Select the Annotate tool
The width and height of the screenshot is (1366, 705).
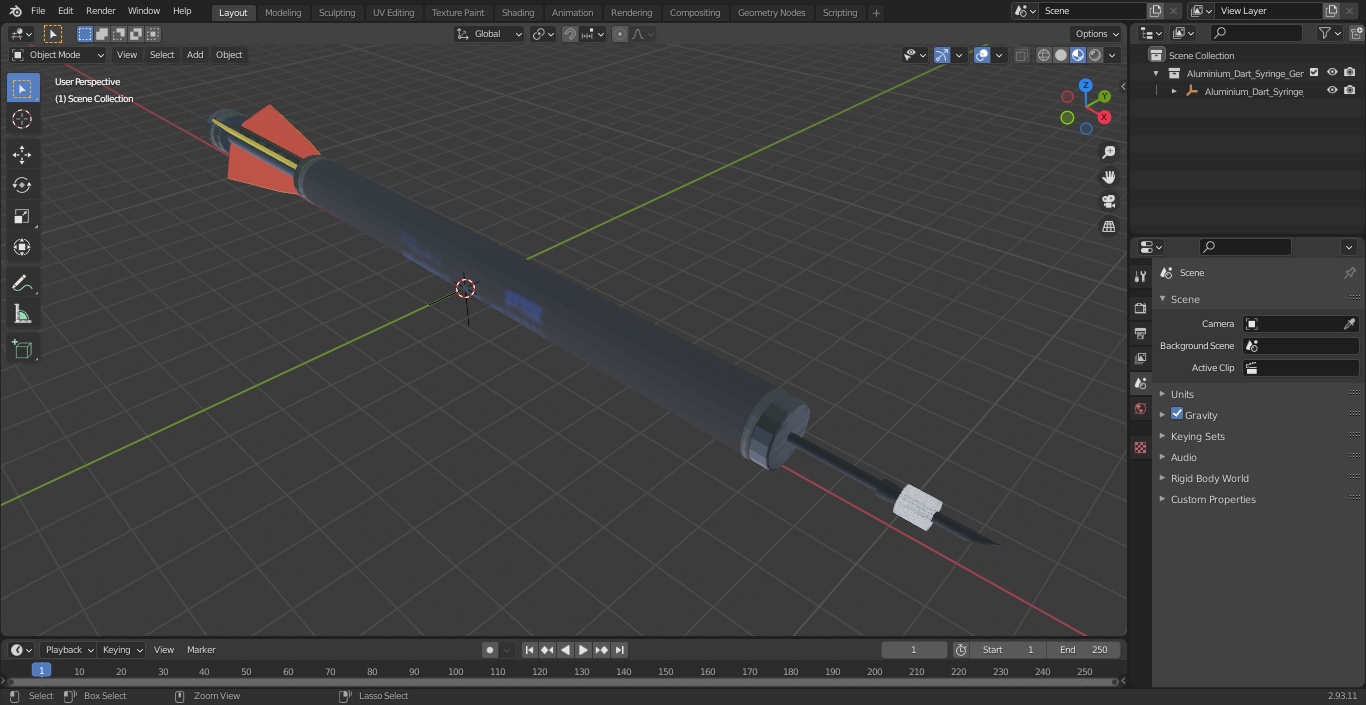pos(22,283)
